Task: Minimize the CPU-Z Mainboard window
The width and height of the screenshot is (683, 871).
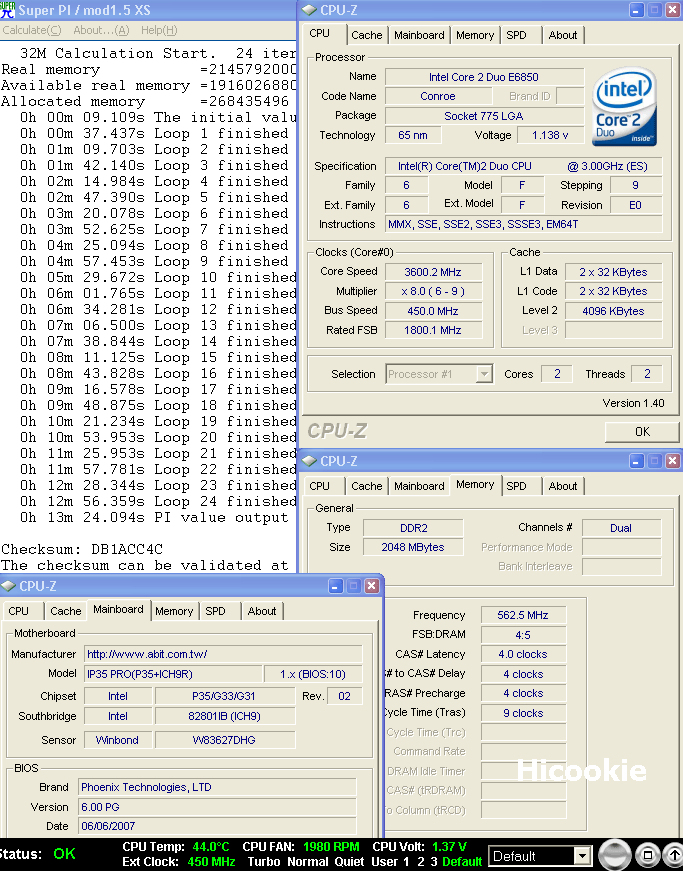Action: coord(335,586)
